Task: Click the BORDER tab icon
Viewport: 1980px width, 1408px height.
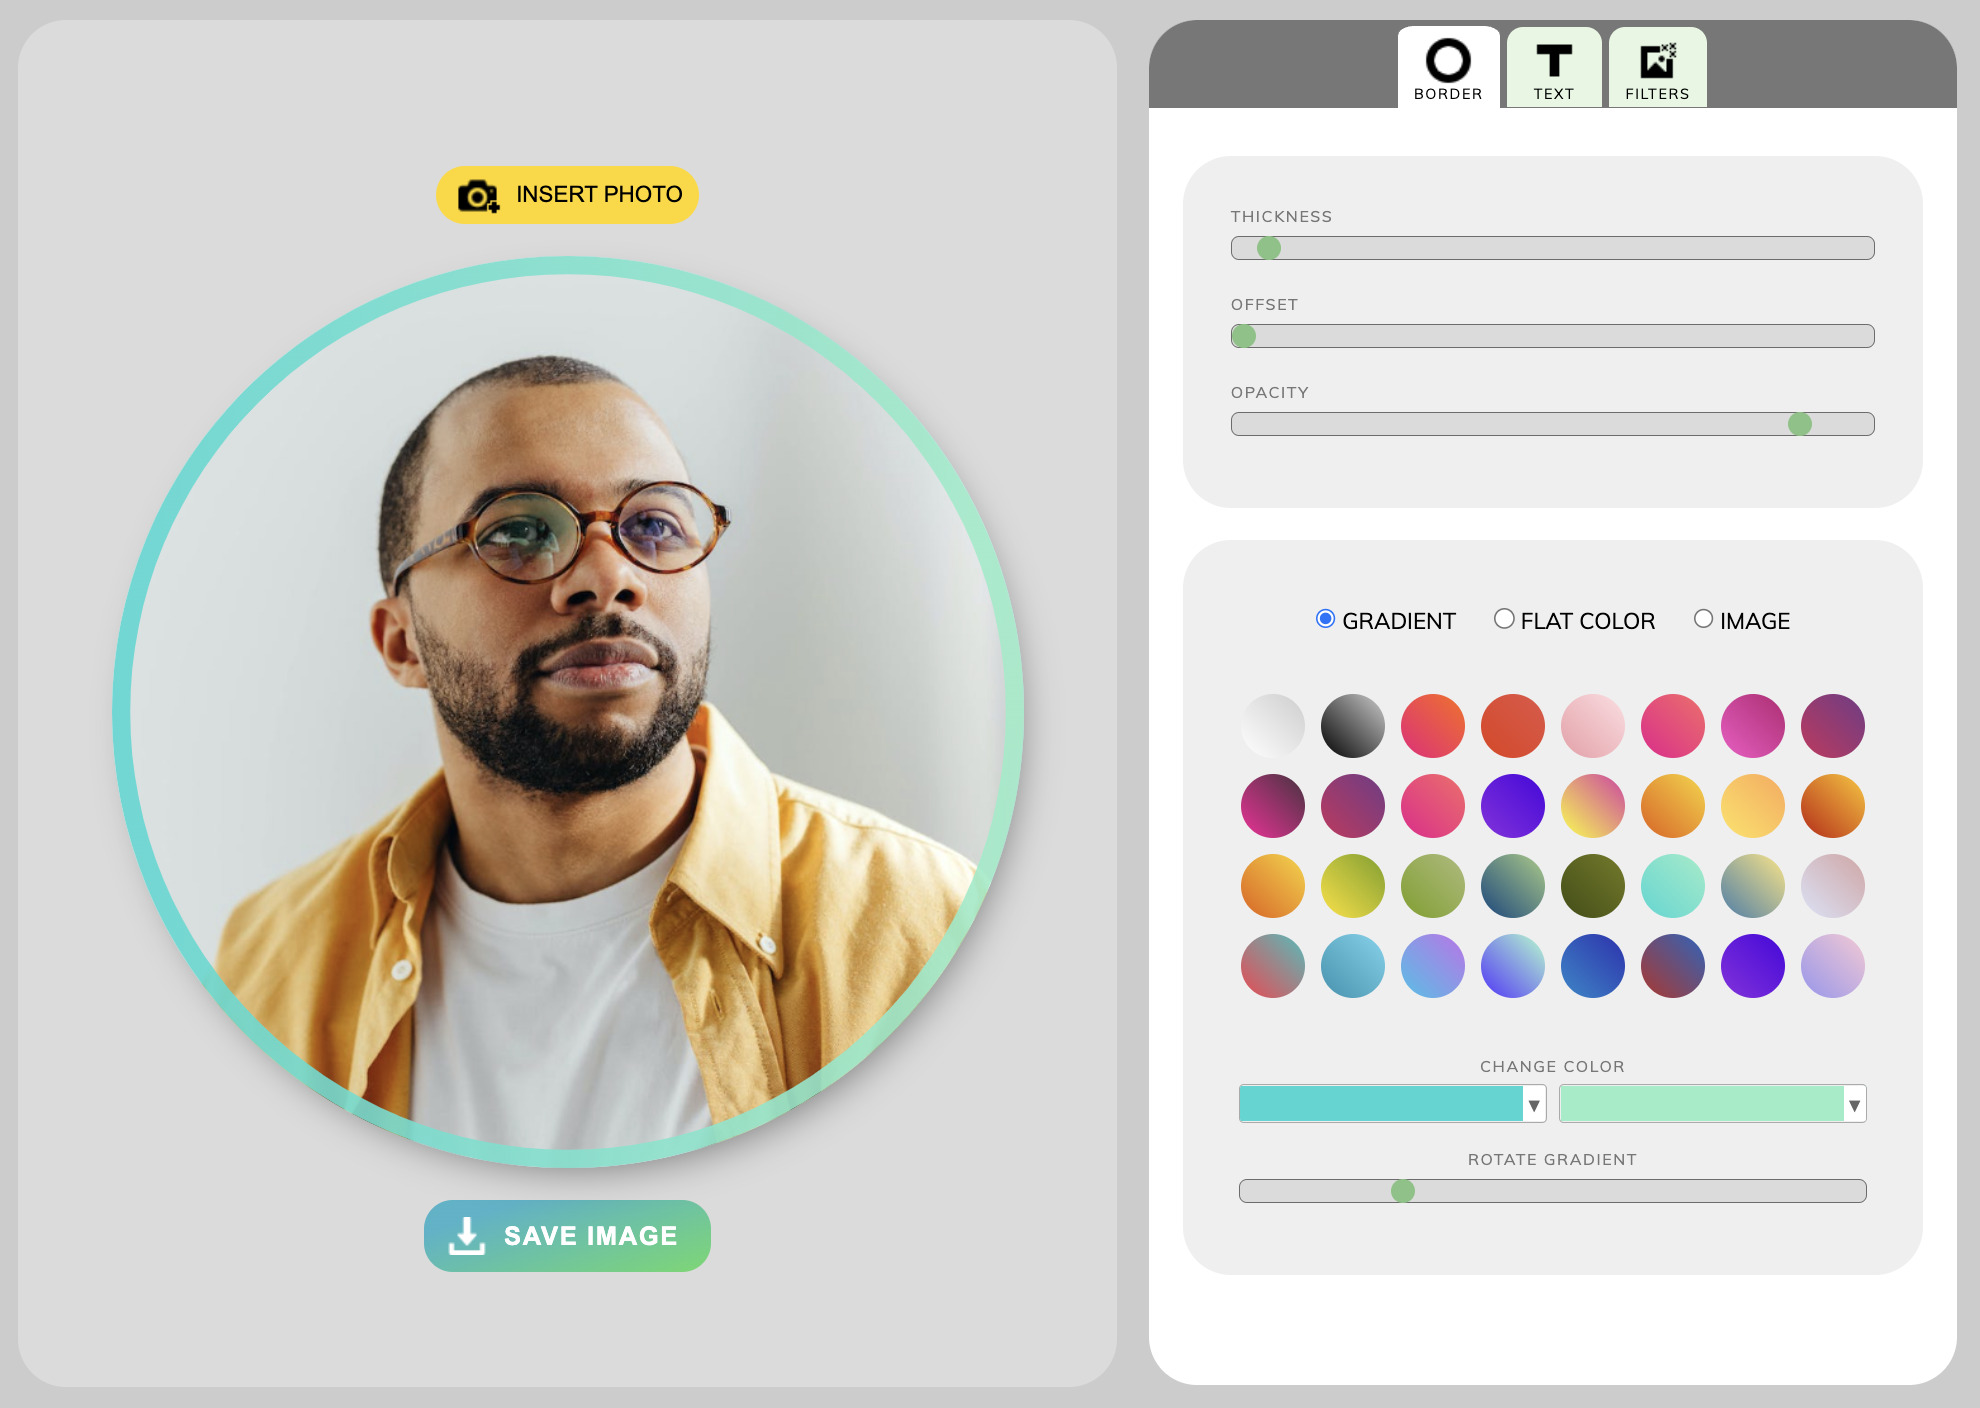Action: 1445,62
